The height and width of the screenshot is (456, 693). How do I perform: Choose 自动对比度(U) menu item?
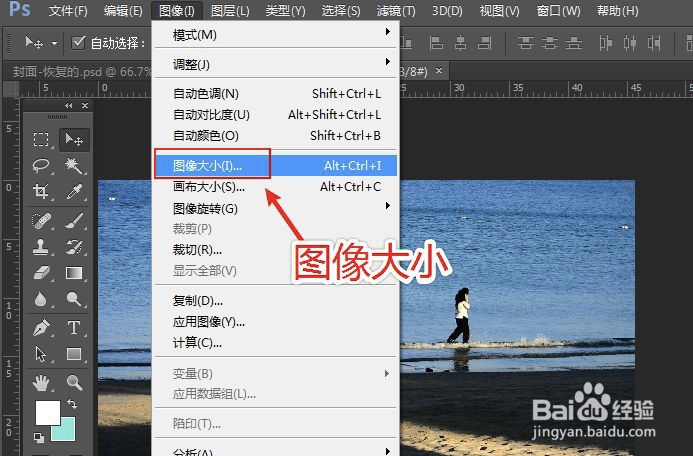pos(276,115)
